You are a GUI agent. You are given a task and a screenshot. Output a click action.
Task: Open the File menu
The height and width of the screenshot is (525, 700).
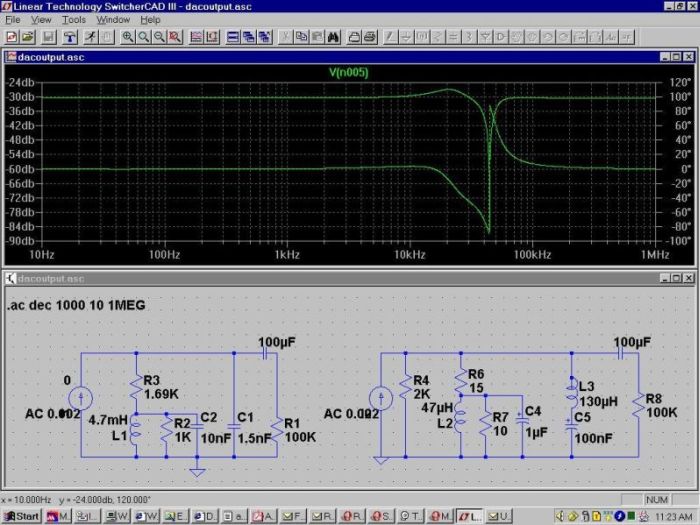point(13,20)
